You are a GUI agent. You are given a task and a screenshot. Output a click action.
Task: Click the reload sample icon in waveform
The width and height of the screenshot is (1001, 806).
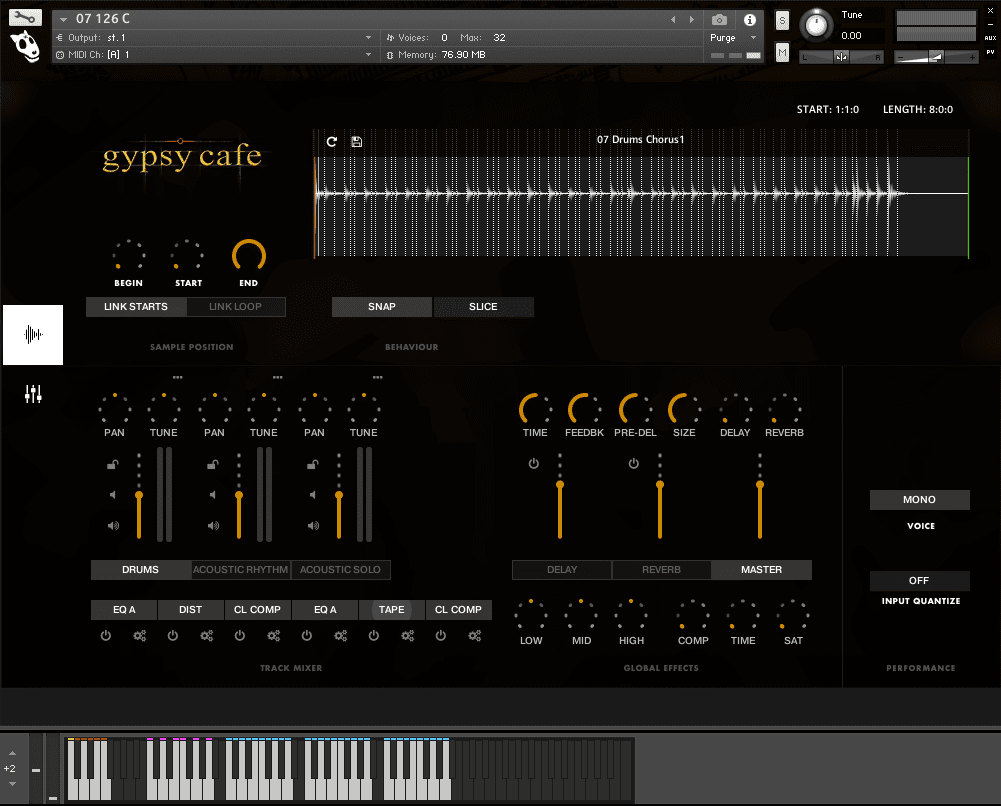[x=332, y=142]
